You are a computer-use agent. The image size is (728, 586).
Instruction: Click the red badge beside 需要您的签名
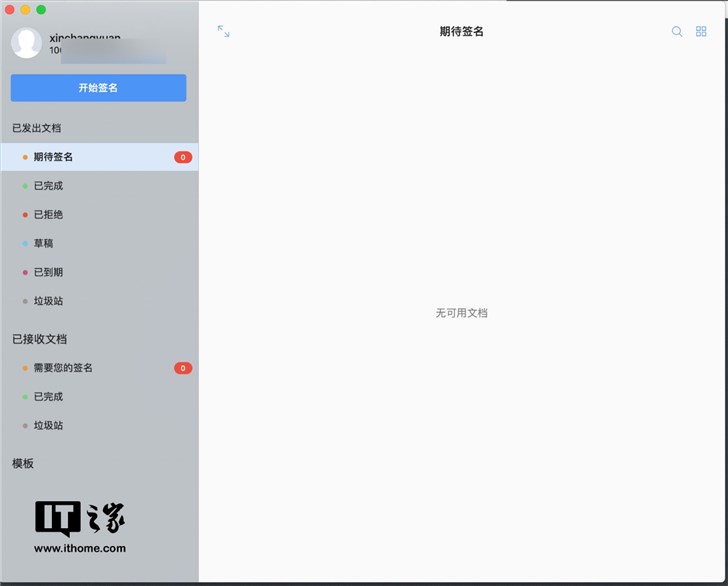pyautogui.click(x=182, y=368)
